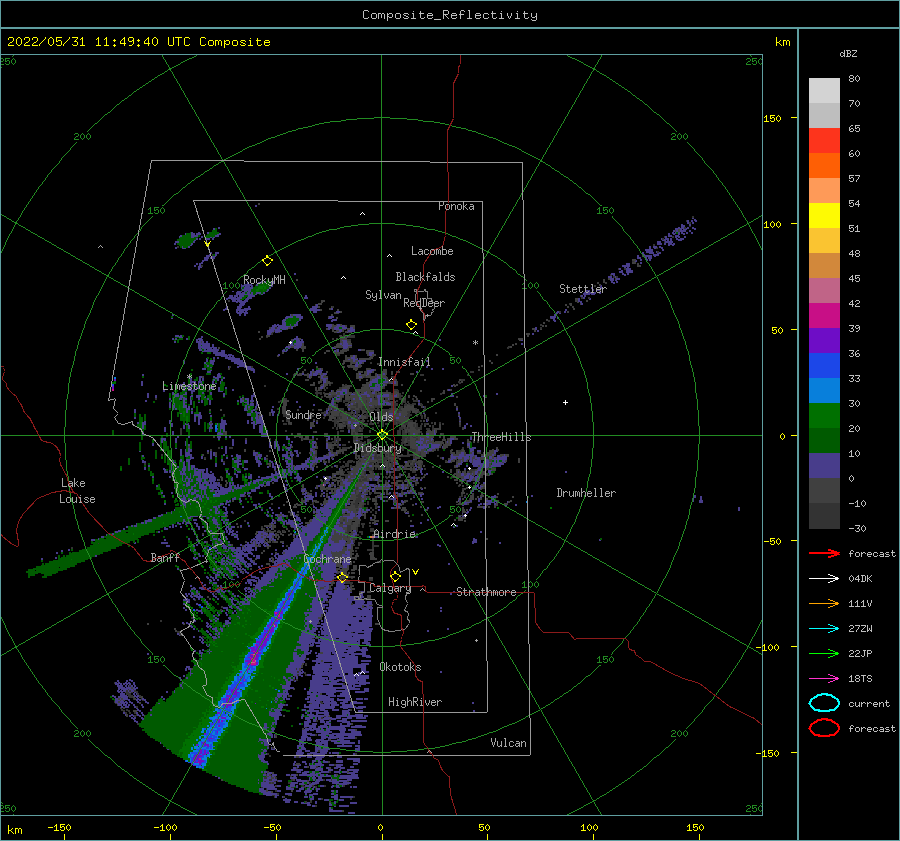Pick the green 22JP arrow in the legend
The height and width of the screenshot is (841, 900).
824,653
